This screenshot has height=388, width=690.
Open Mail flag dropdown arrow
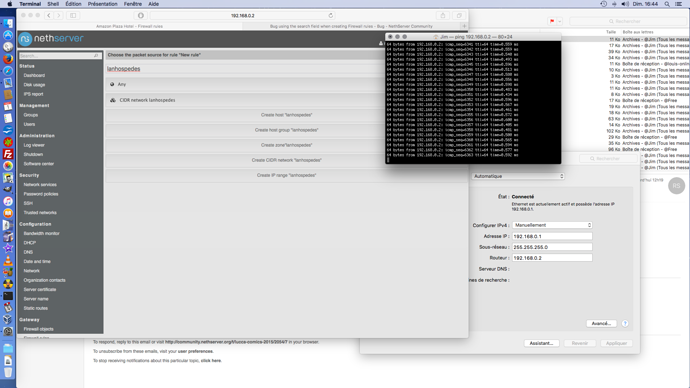559,21
